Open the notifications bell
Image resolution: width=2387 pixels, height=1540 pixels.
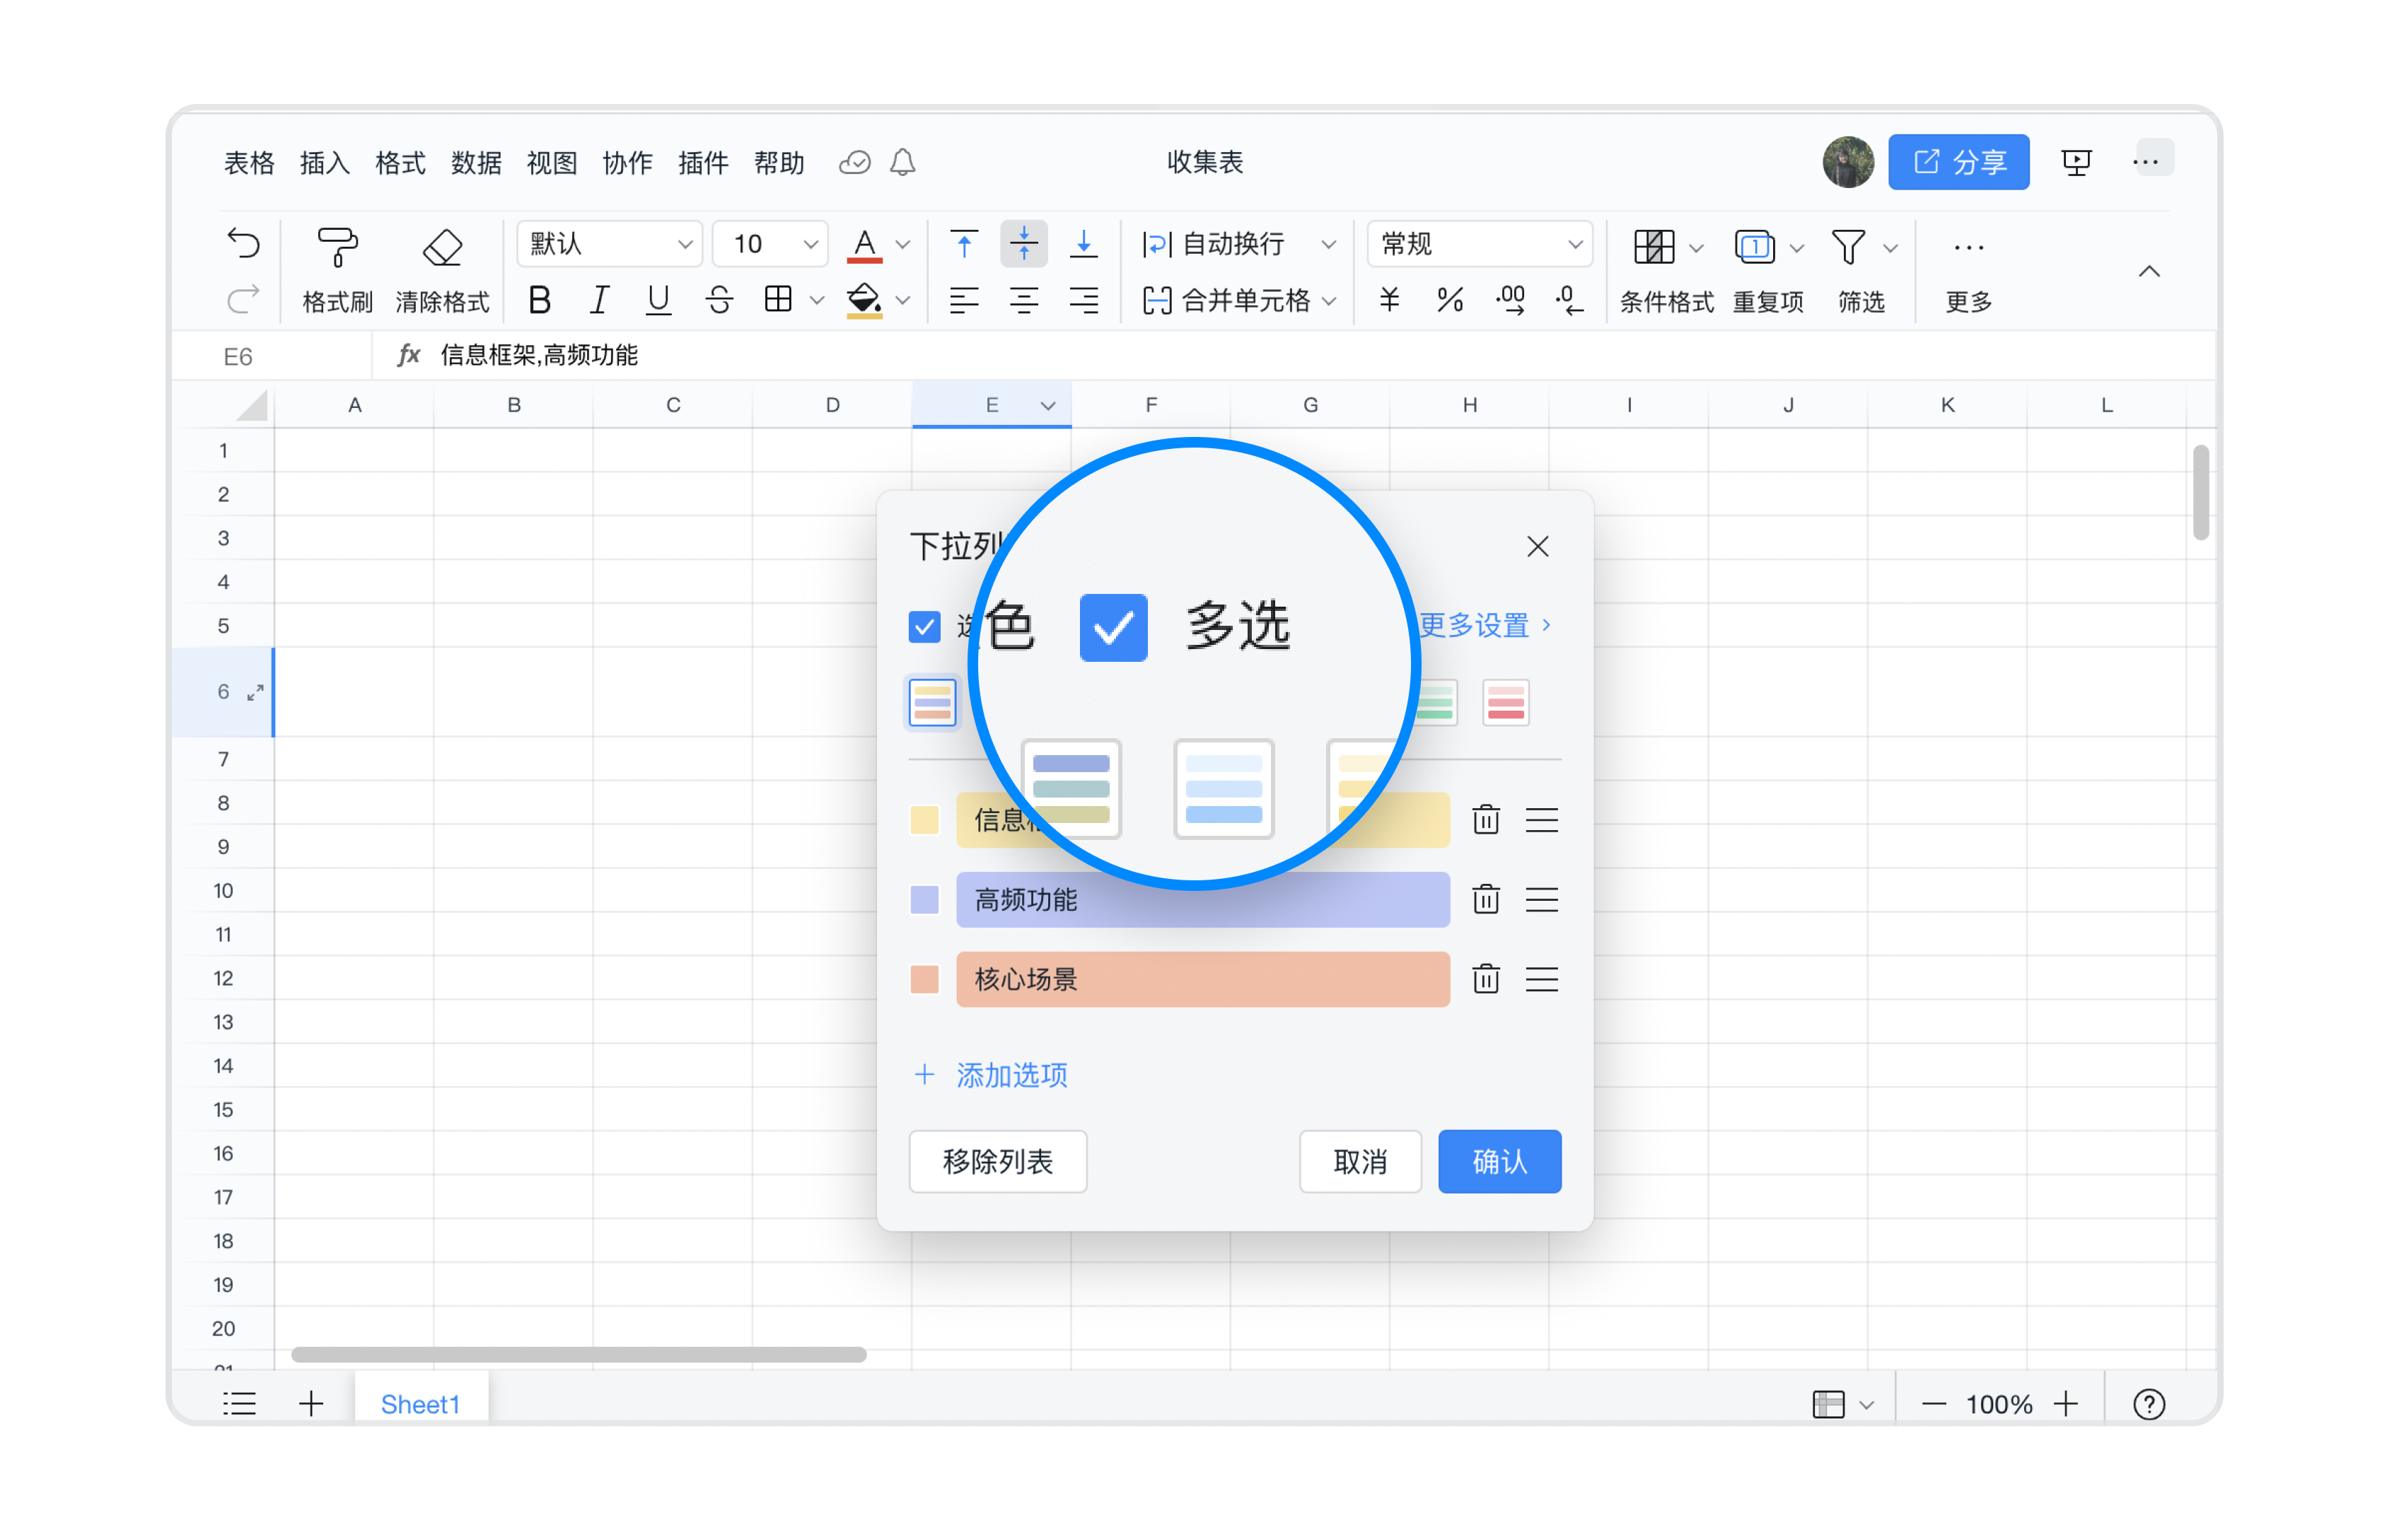click(x=903, y=162)
